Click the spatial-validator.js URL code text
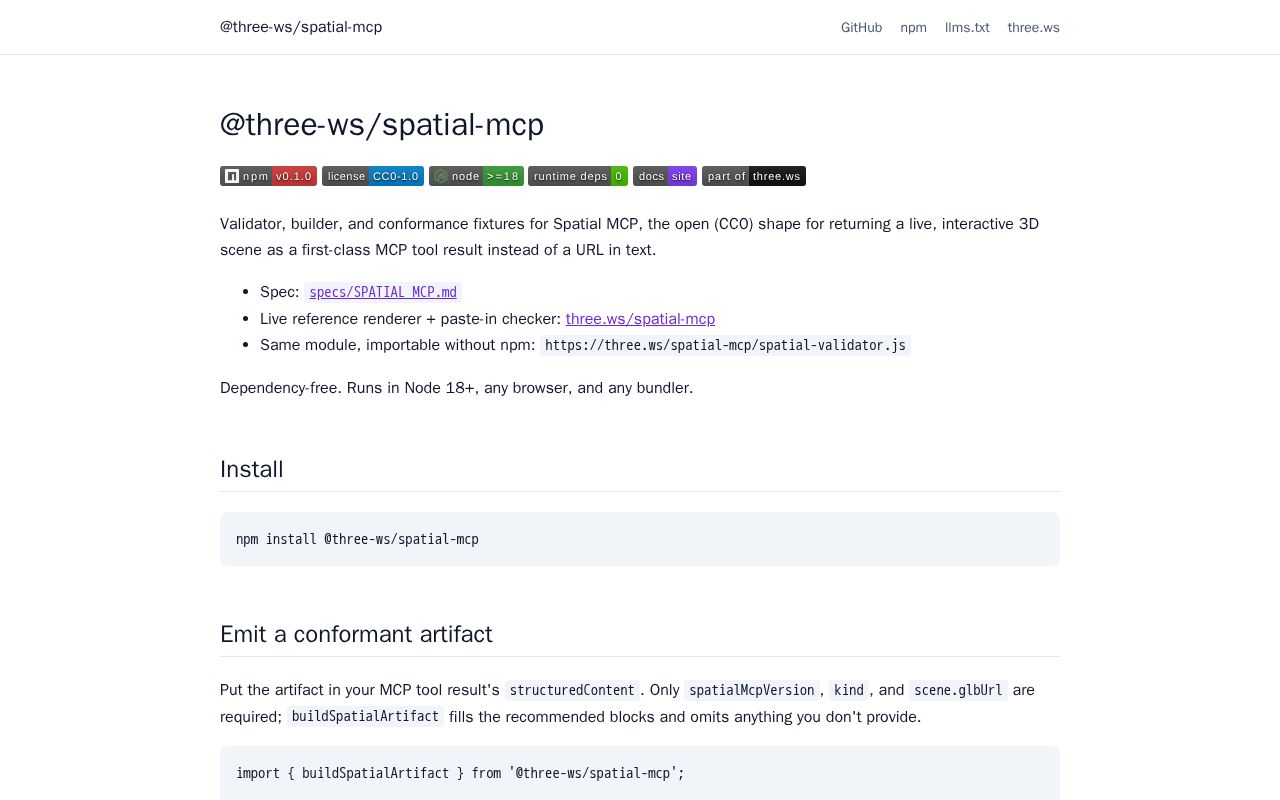This screenshot has height=800, width=1280. pyautogui.click(x=725, y=345)
